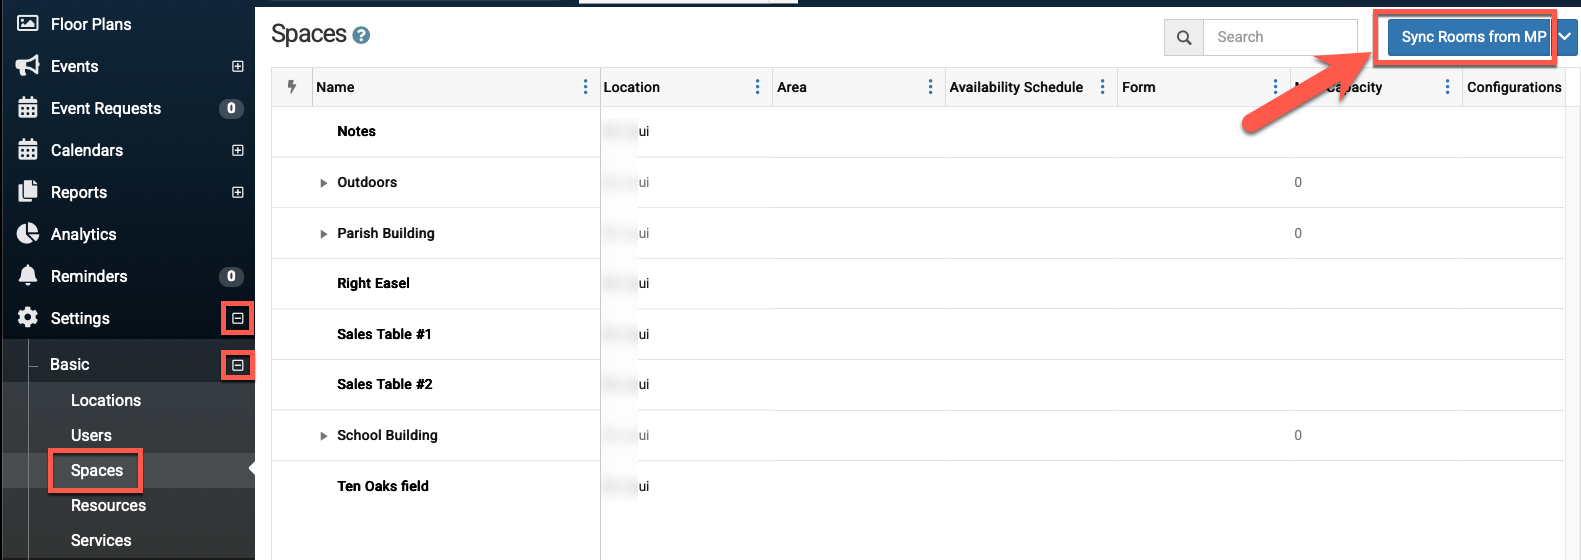
Task: Select Spaces in the settings menu
Action: [x=97, y=470]
